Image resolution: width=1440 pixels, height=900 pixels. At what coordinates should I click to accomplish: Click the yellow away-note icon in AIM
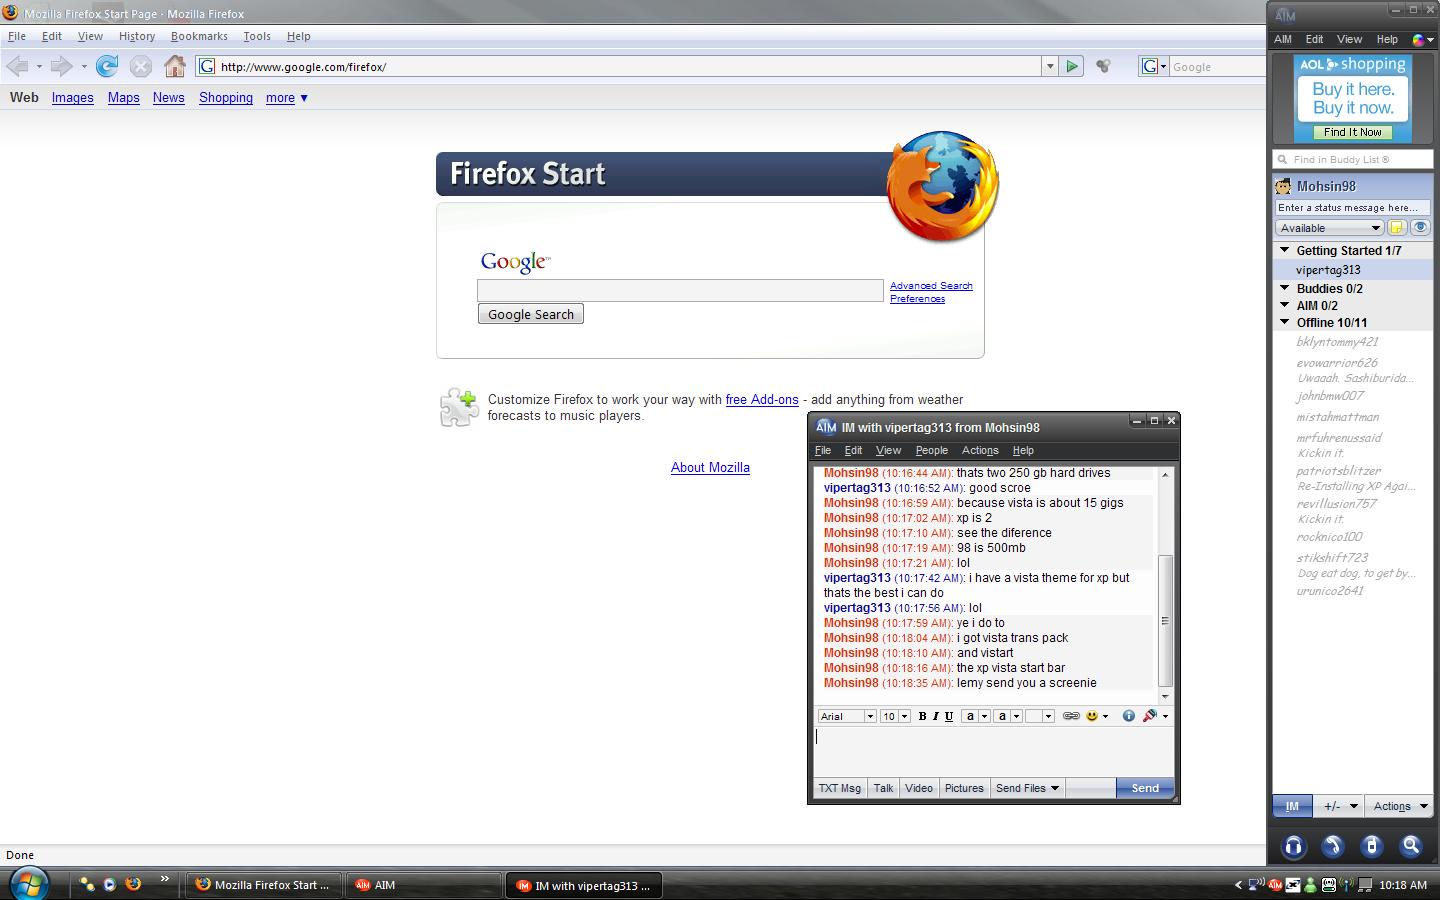[1397, 228]
